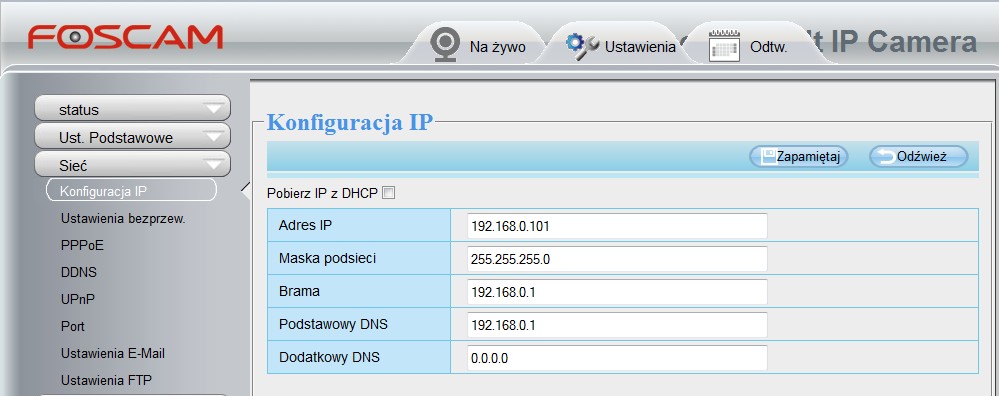Click the Podstawowy DNS label
The height and width of the screenshot is (396, 999).
pos(333,325)
